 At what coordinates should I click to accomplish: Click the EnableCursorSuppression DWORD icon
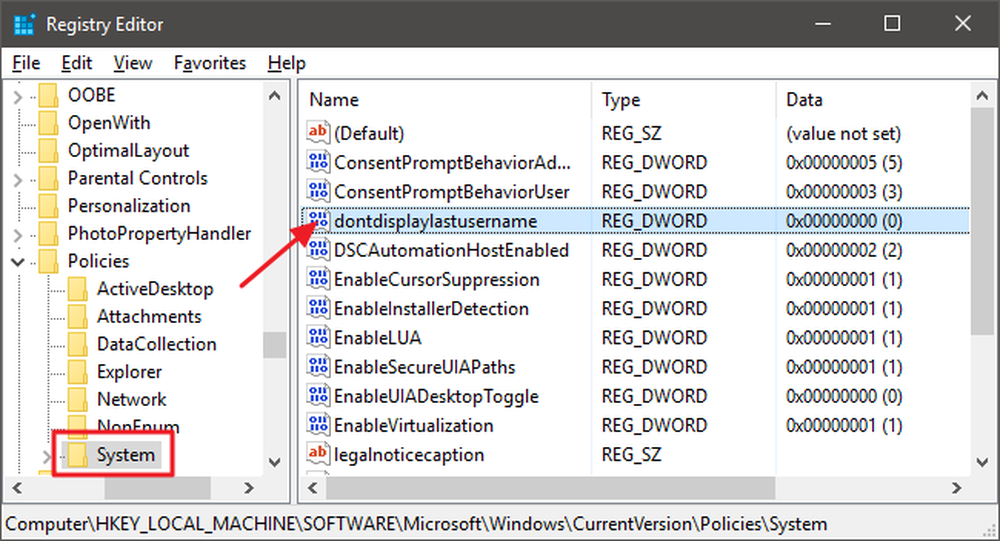click(318, 279)
